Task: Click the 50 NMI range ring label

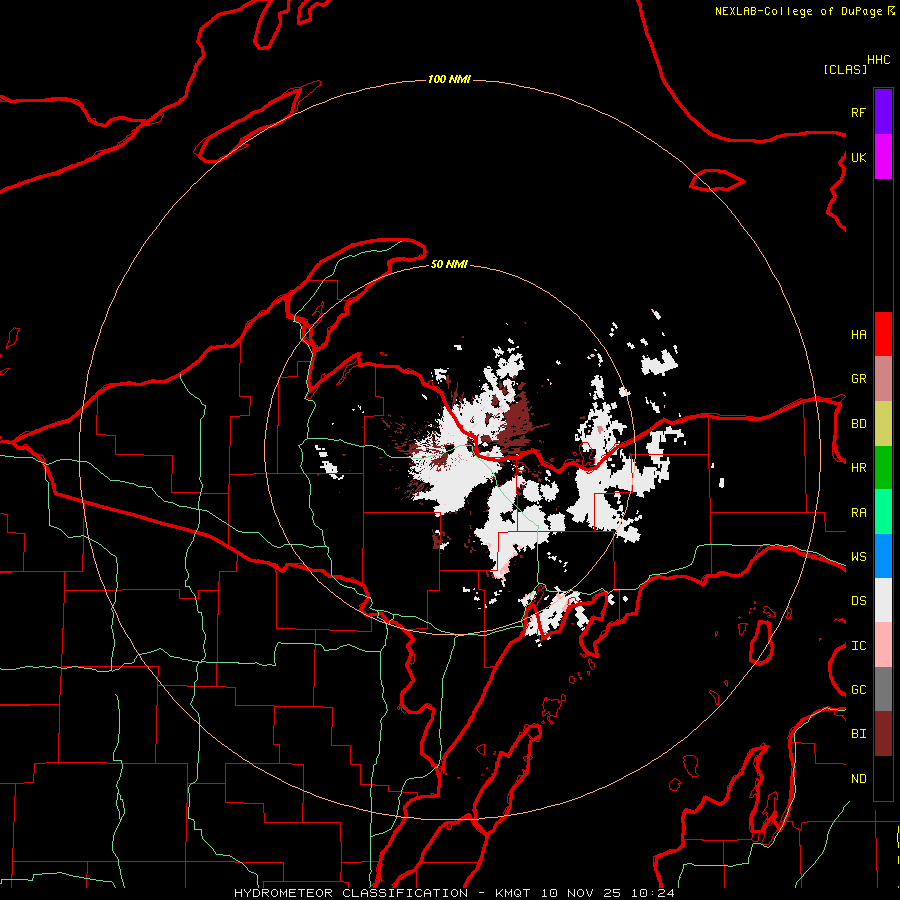Action: [x=449, y=264]
